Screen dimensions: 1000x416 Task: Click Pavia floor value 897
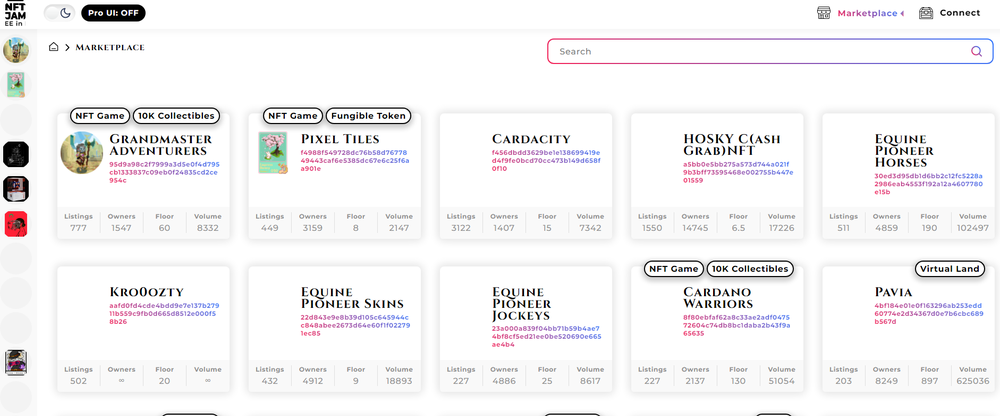tap(930, 381)
